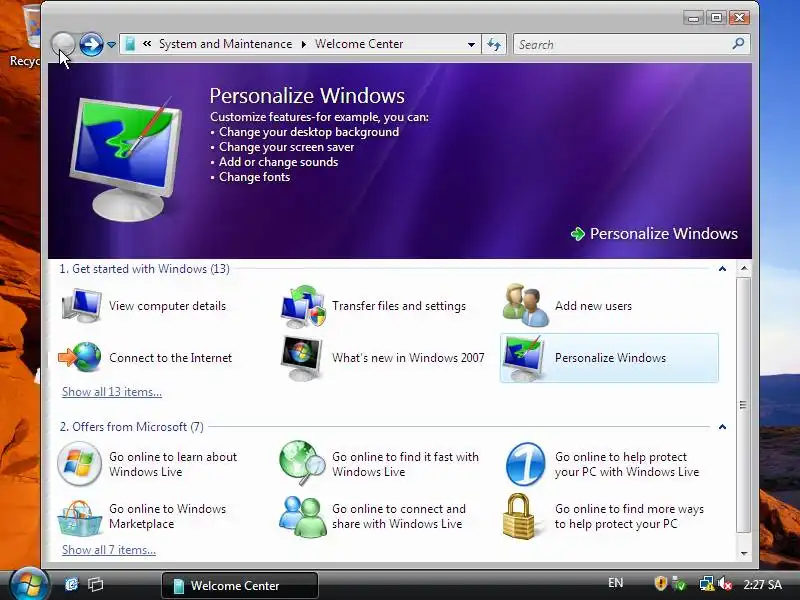800x600 pixels.
Task: Click the disabled Back navigation button
Action: click(63, 44)
